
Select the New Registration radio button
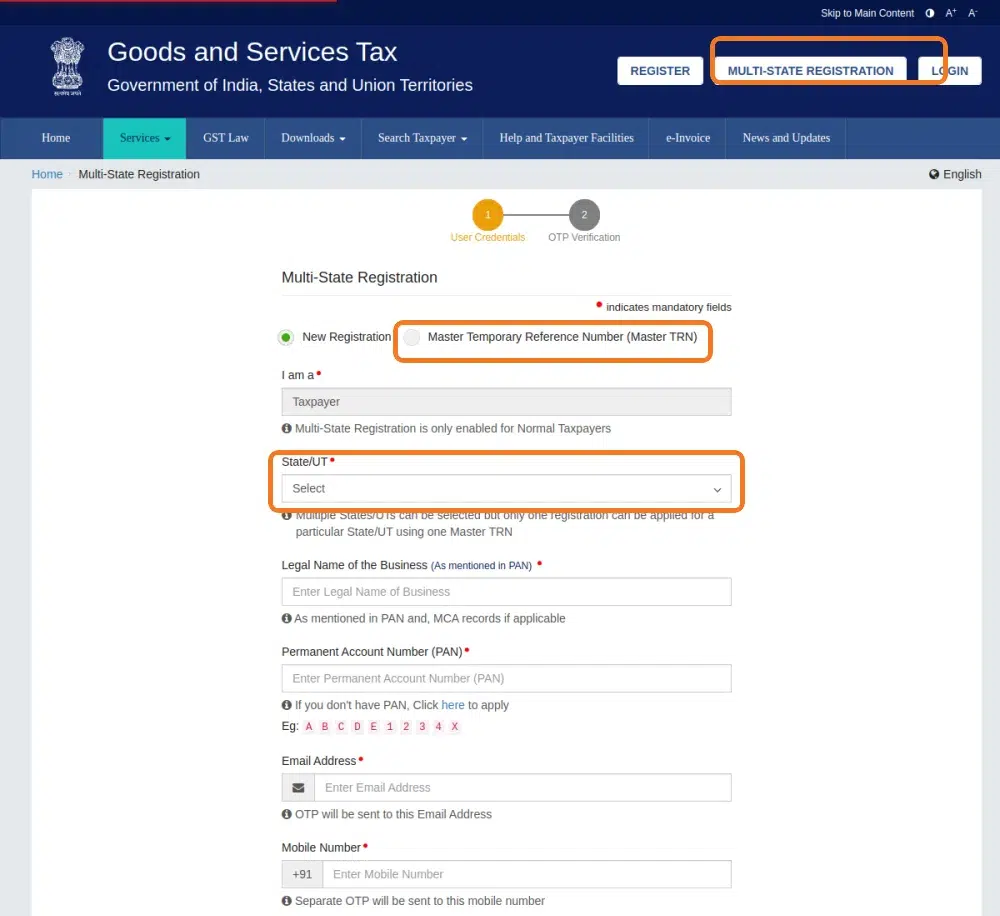(x=286, y=337)
